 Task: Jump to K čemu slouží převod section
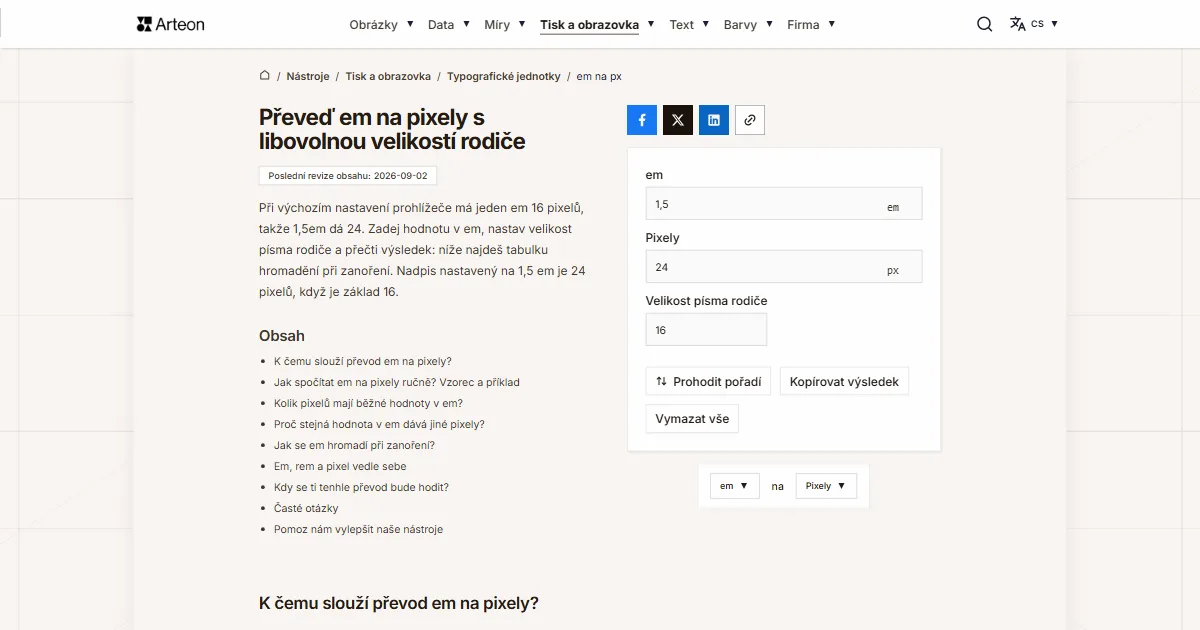pyautogui.click(x=363, y=361)
